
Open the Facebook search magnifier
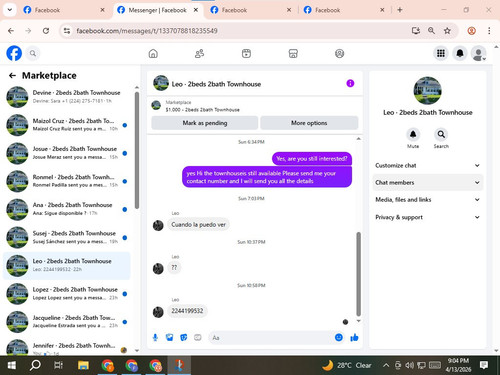click(x=33, y=53)
